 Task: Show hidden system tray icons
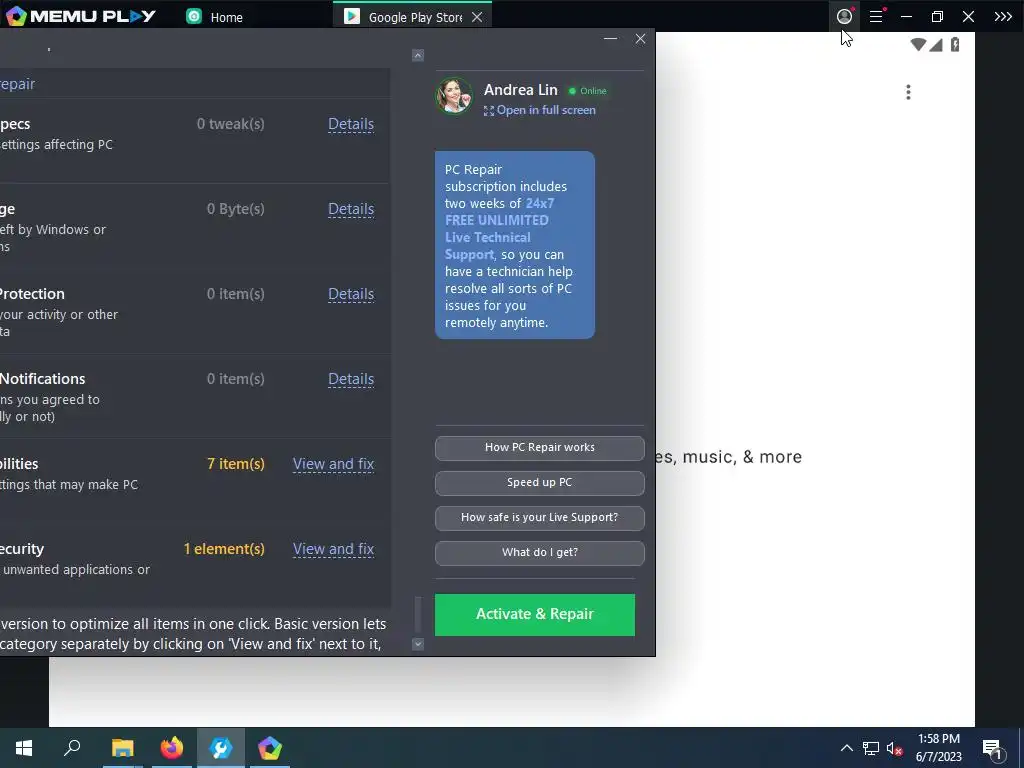(x=846, y=748)
